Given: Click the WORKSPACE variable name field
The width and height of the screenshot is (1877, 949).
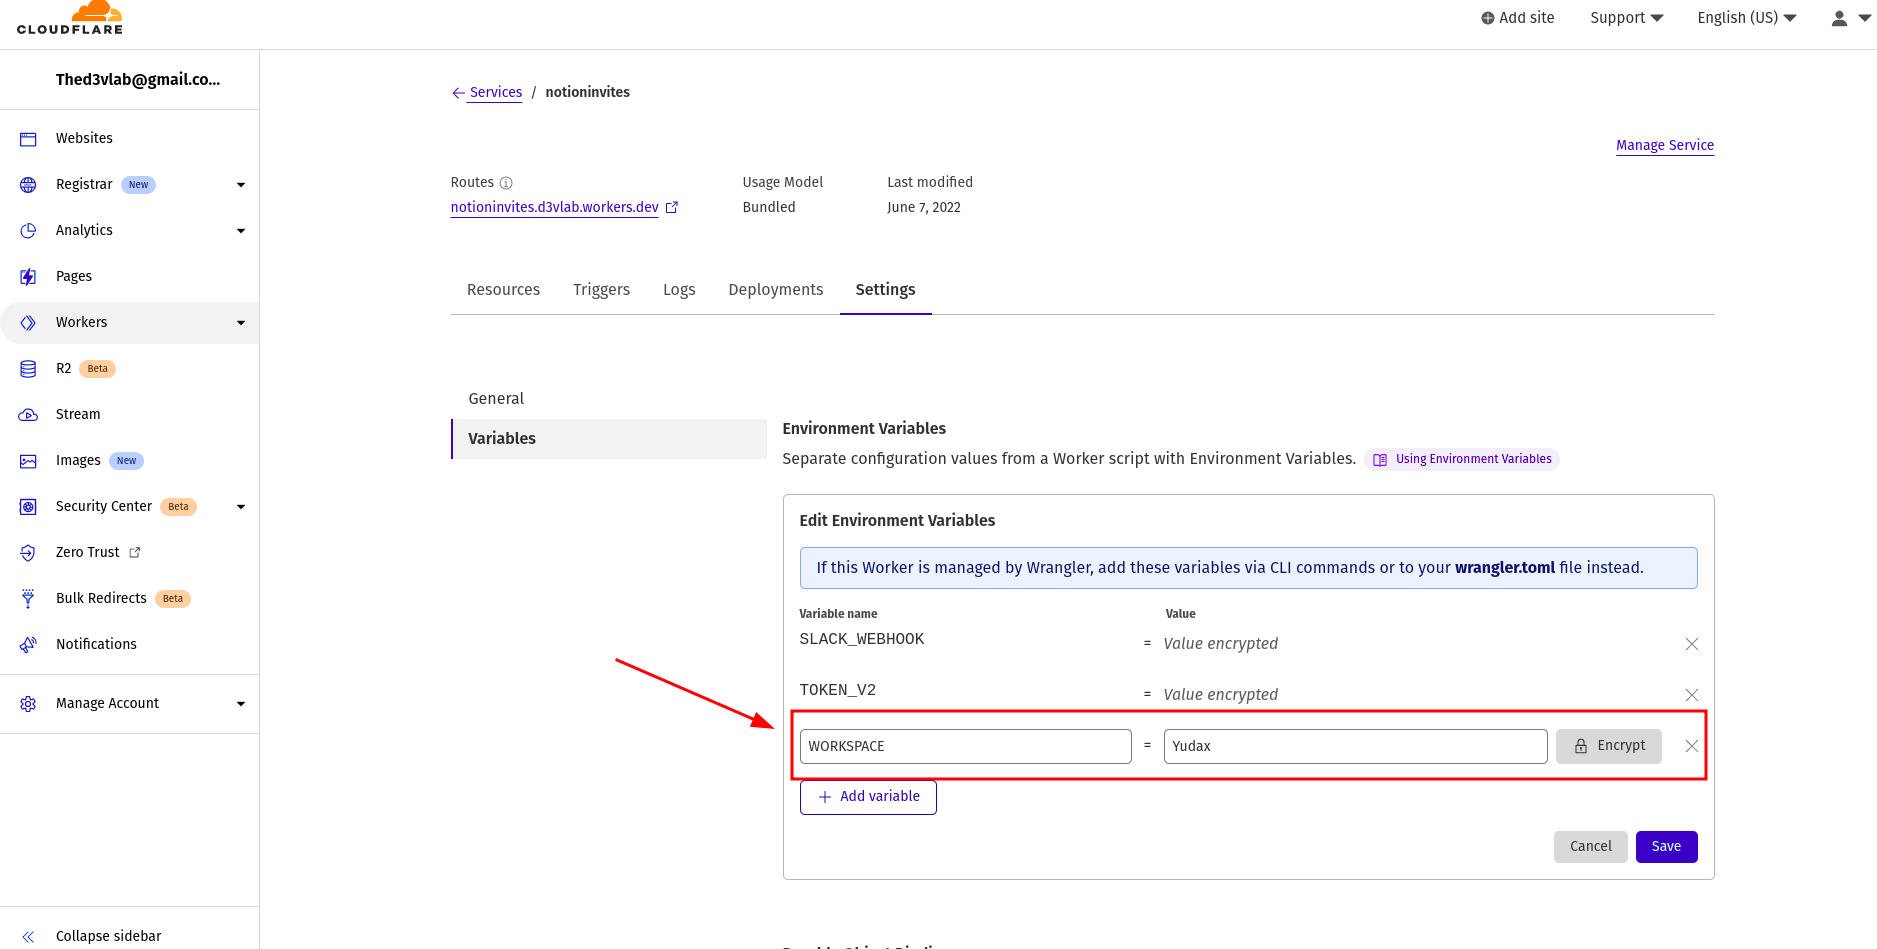Looking at the screenshot, I should 966,746.
